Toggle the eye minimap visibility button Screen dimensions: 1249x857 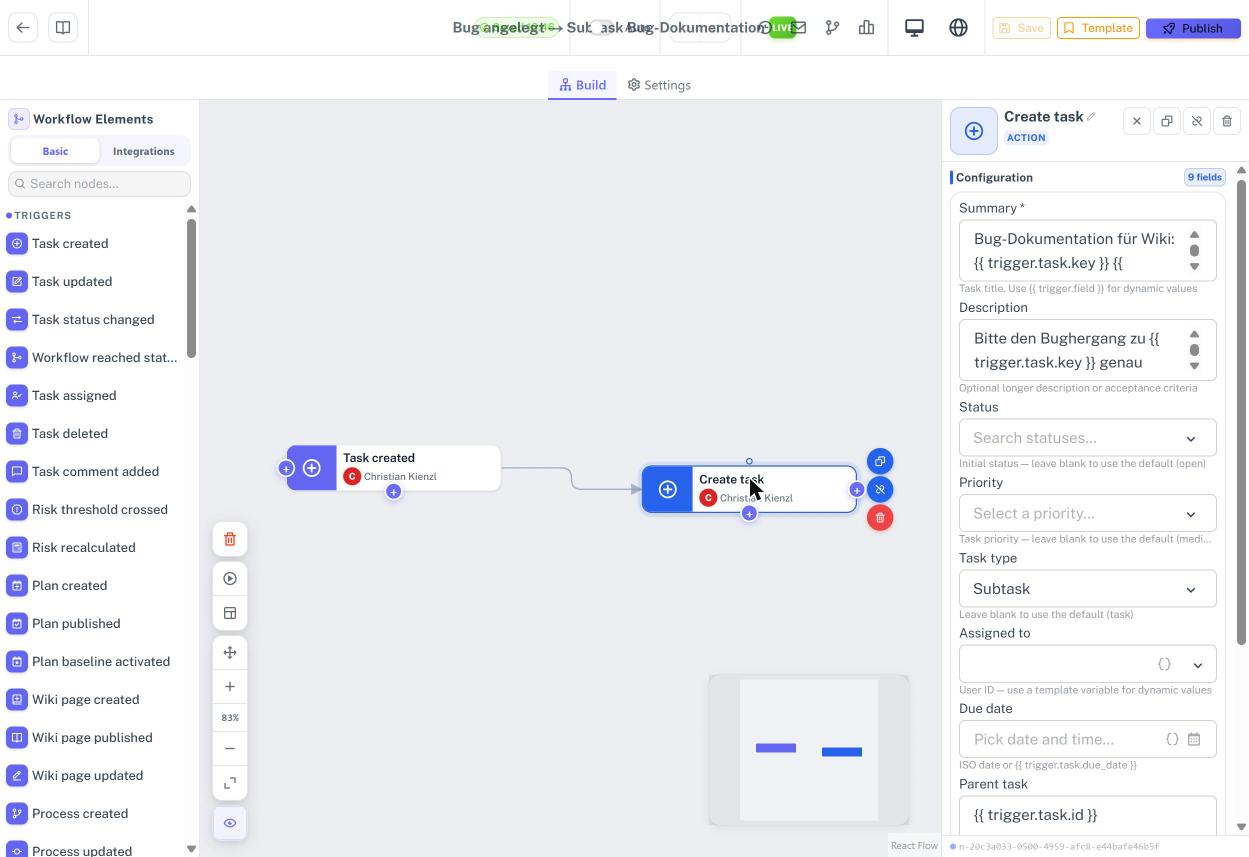(230, 823)
